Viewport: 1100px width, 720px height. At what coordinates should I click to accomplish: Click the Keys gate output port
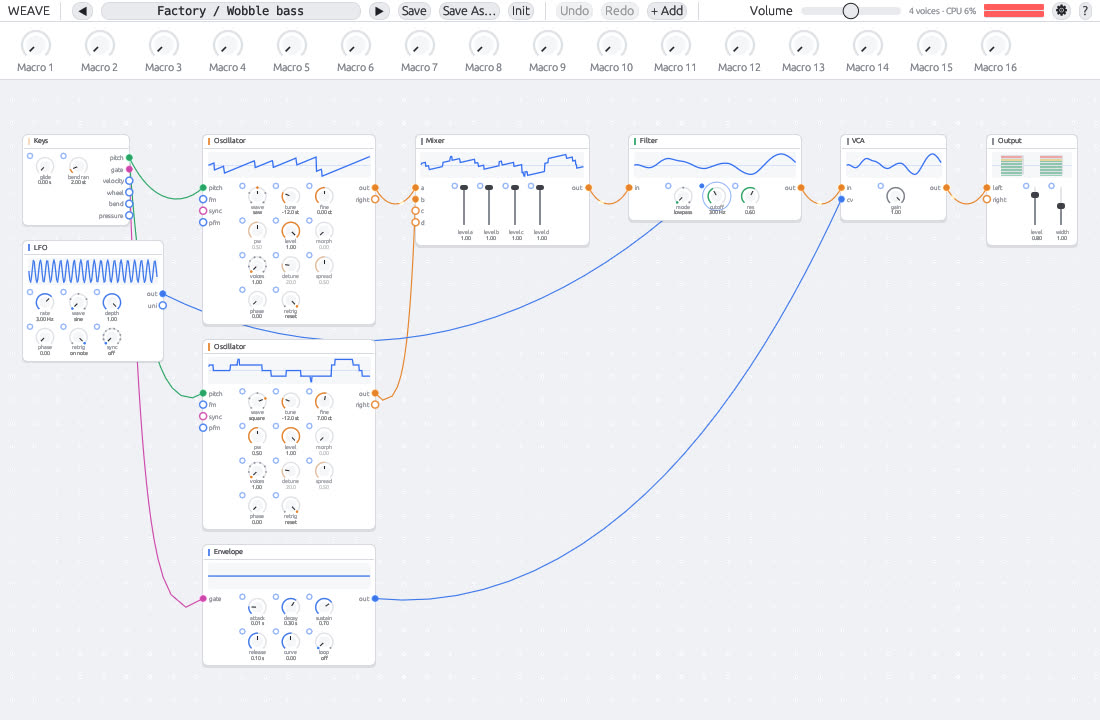[129, 170]
